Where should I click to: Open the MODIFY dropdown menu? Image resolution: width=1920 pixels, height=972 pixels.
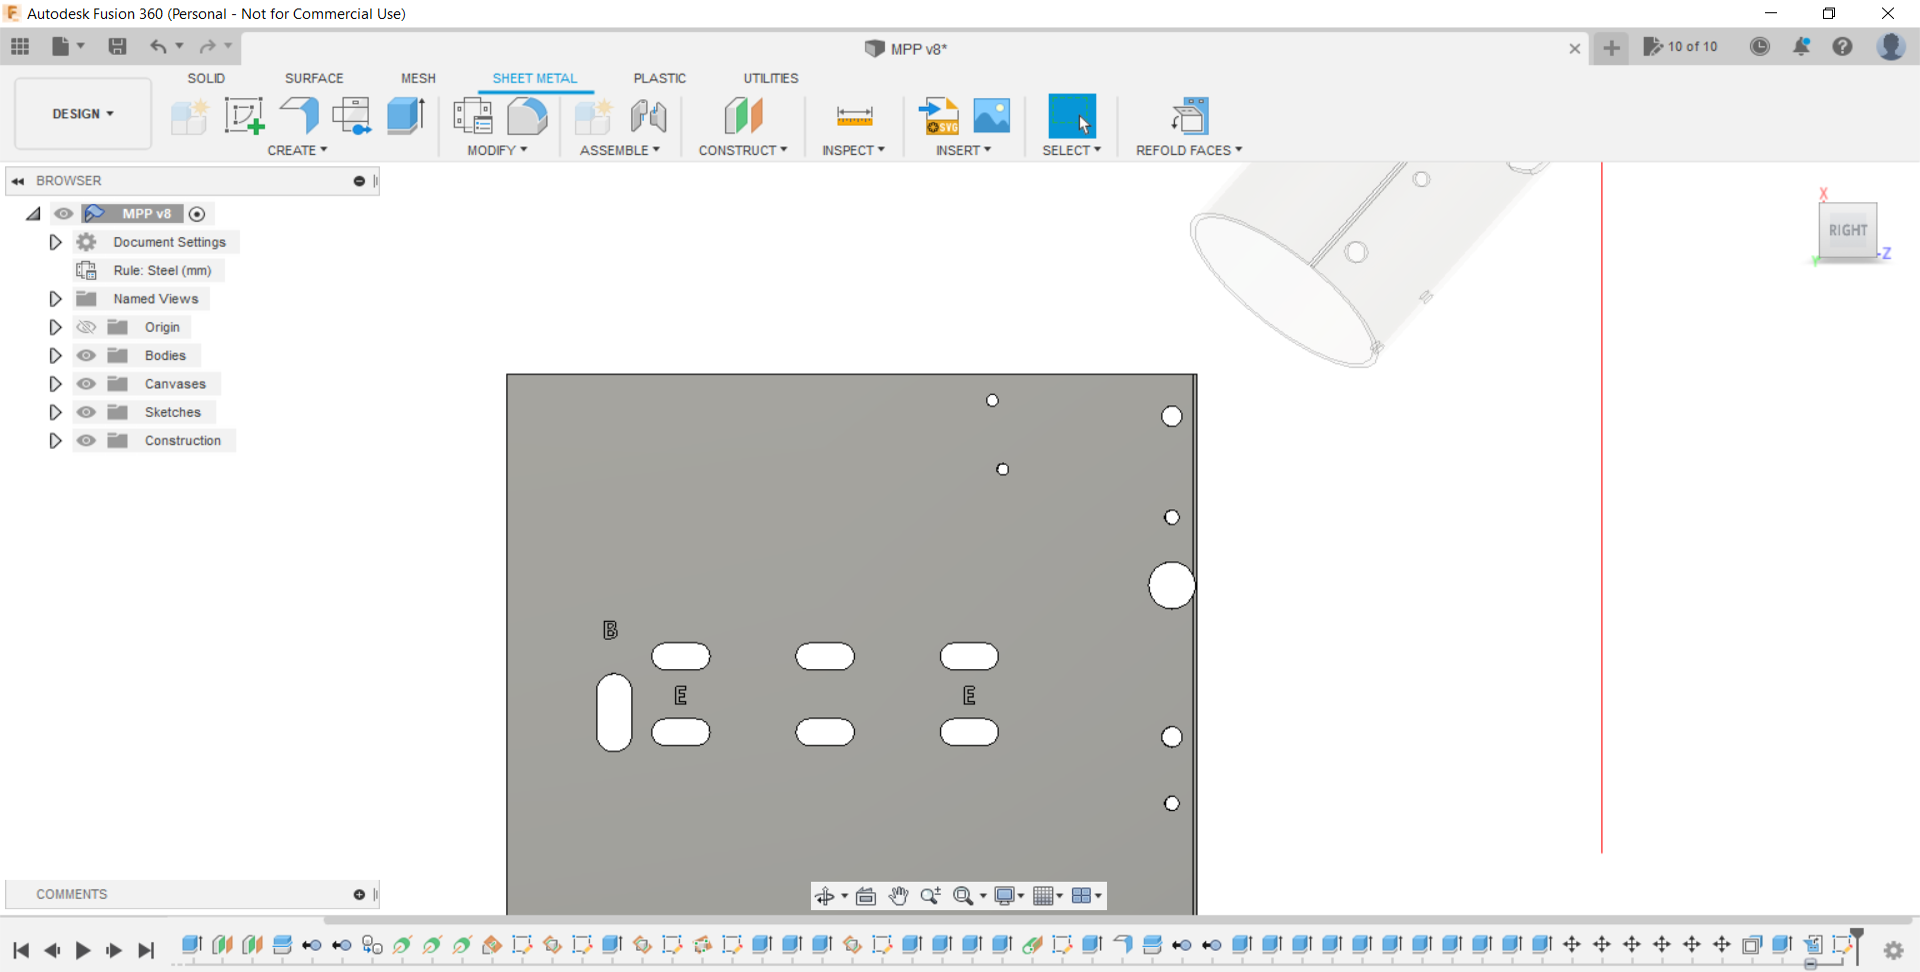[497, 150]
